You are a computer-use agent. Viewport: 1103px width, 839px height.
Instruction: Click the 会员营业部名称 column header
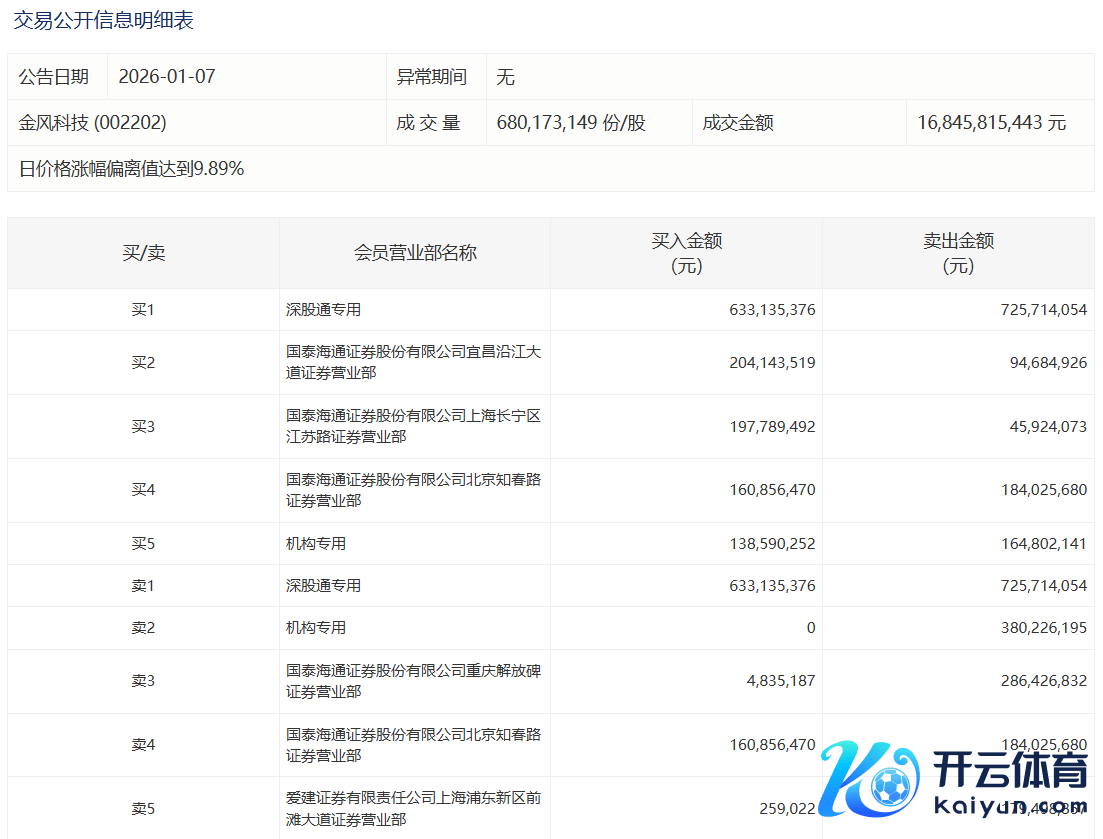click(x=415, y=253)
